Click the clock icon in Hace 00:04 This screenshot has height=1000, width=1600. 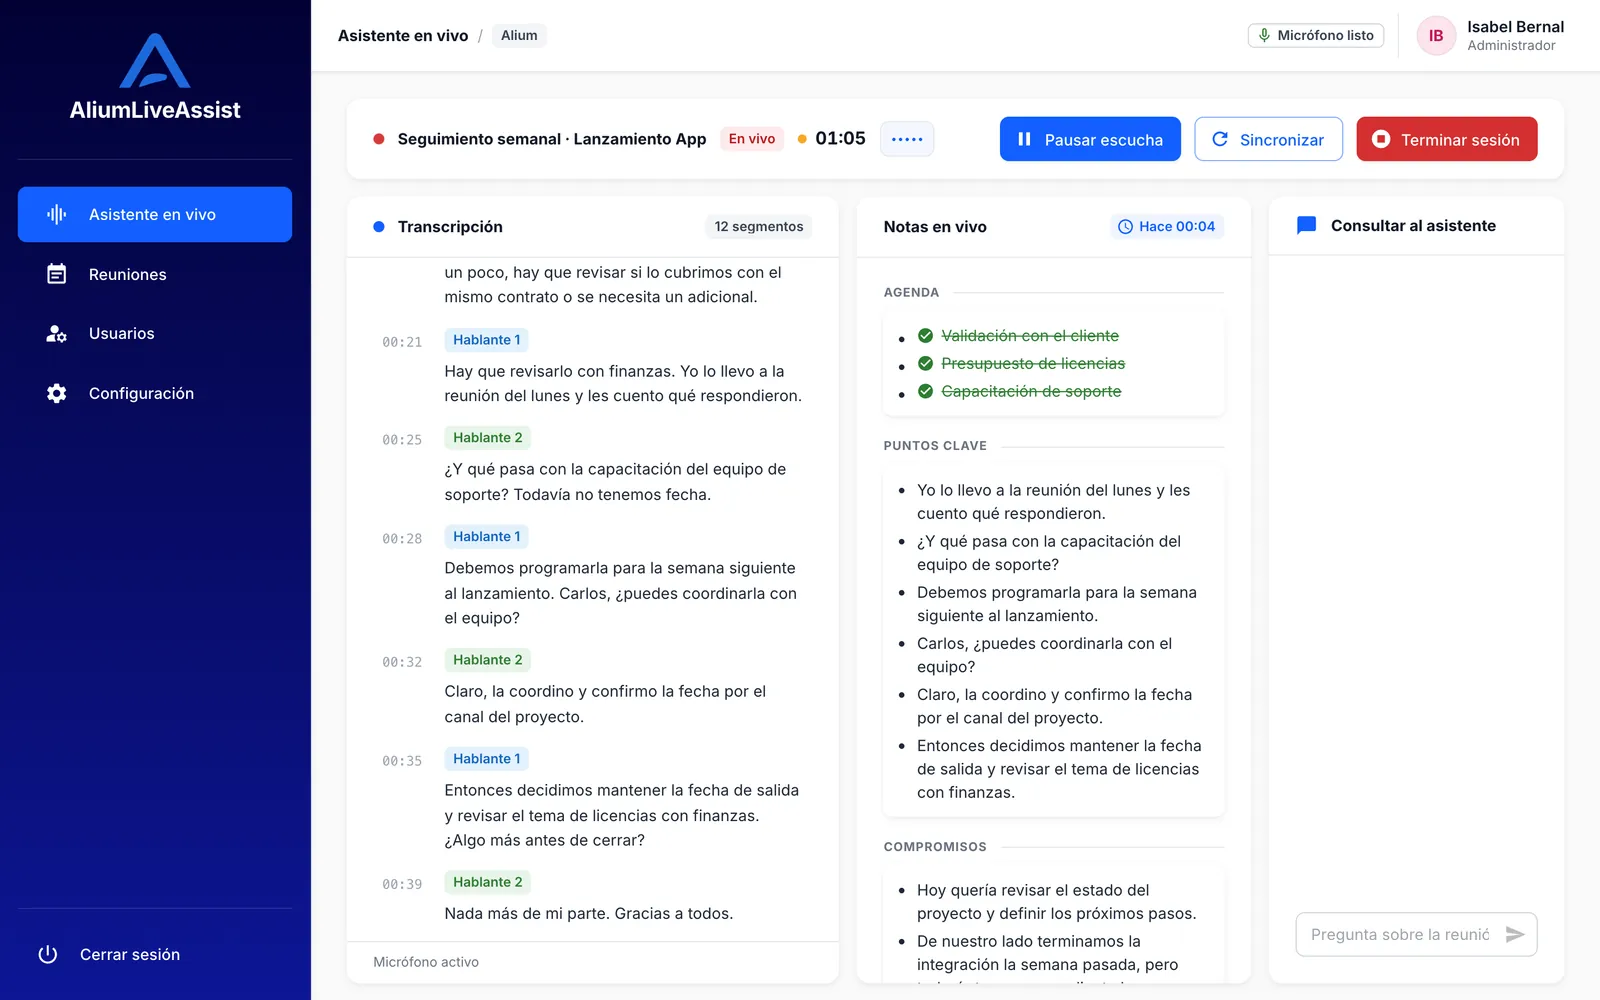(x=1125, y=227)
